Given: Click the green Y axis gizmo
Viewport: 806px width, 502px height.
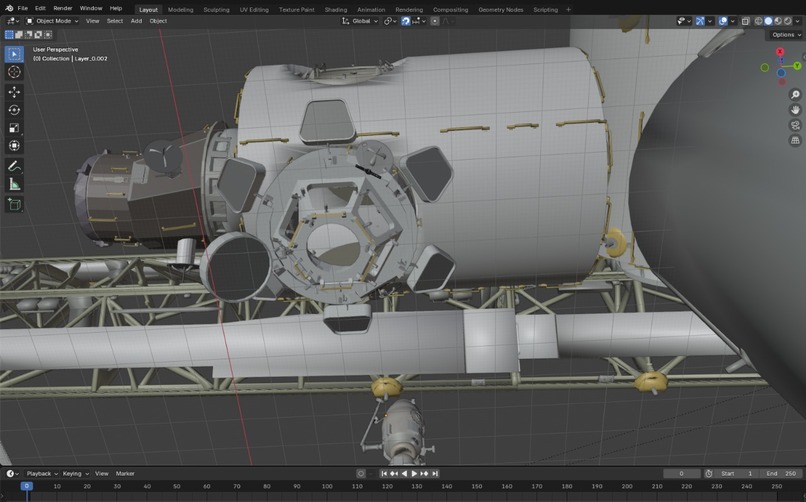Looking at the screenshot, I should pyautogui.click(x=797, y=66).
